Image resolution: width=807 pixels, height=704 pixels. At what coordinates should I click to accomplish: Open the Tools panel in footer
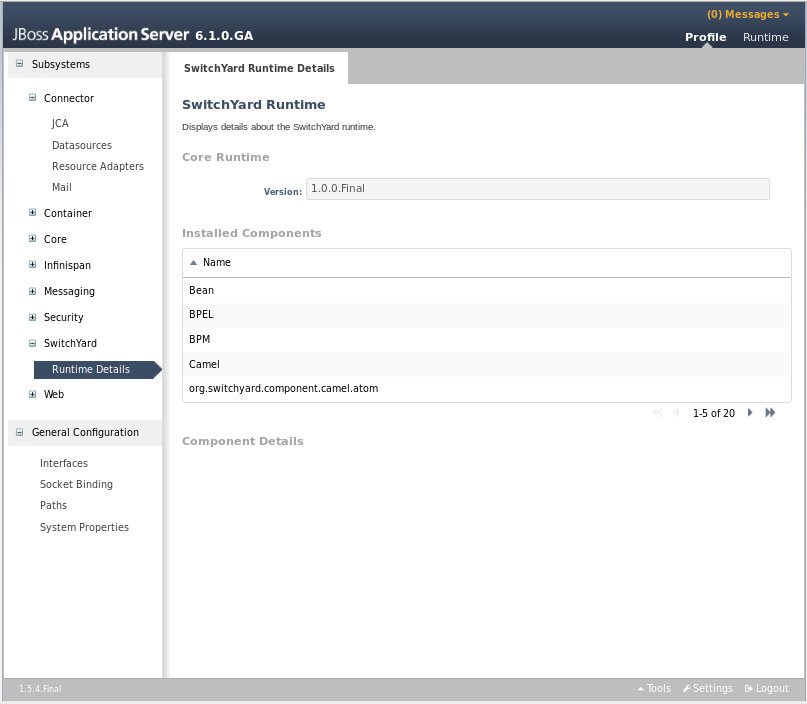[x=654, y=689]
